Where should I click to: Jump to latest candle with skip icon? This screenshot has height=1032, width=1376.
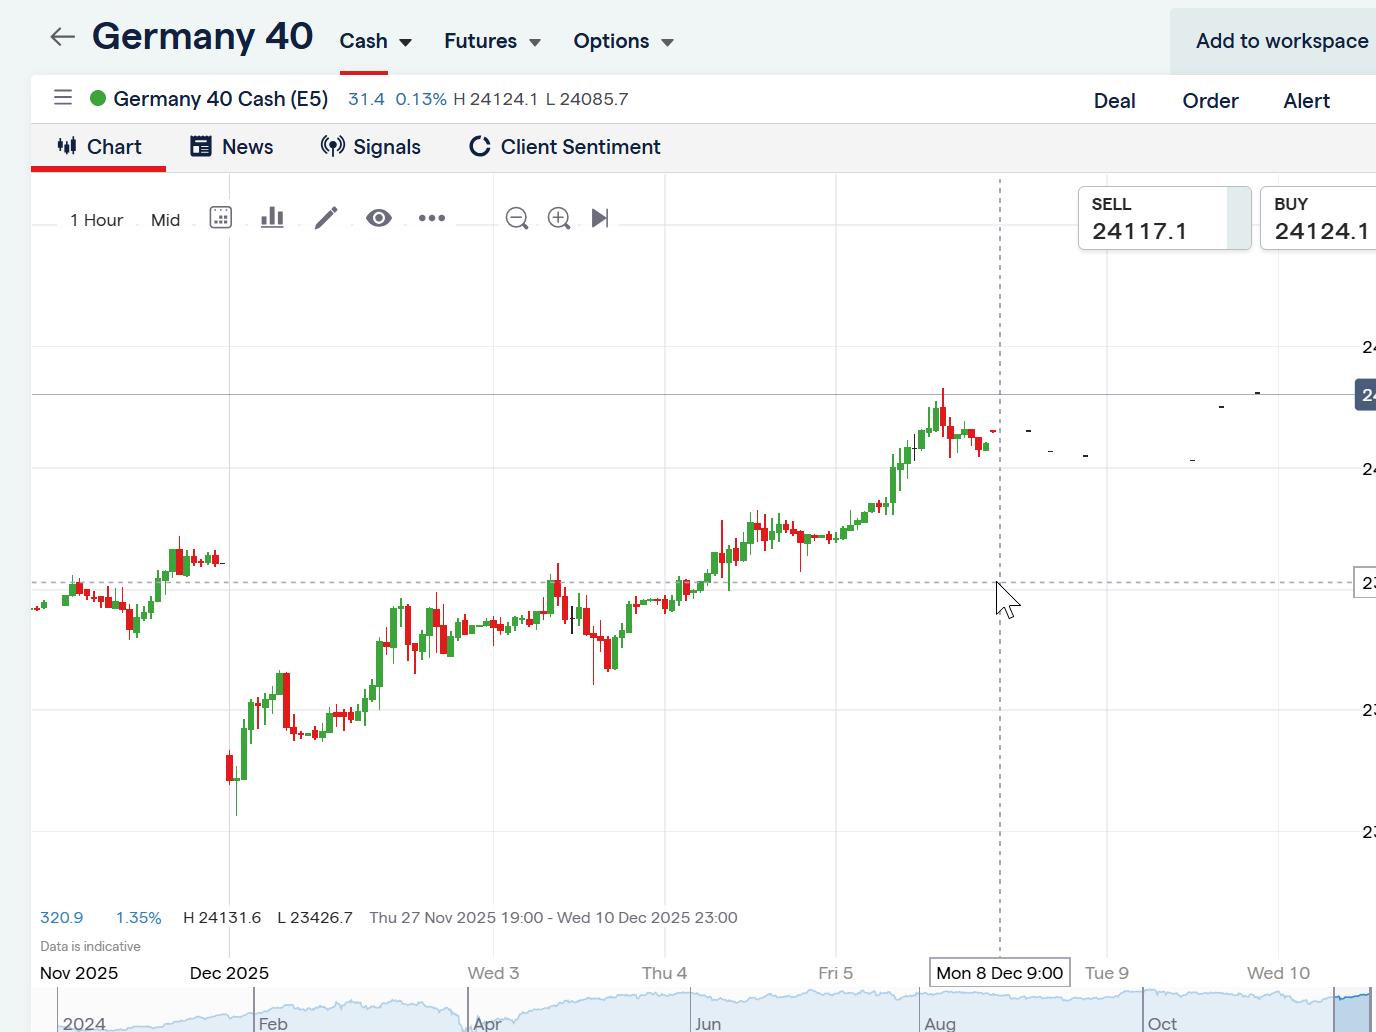(x=600, y=218)
